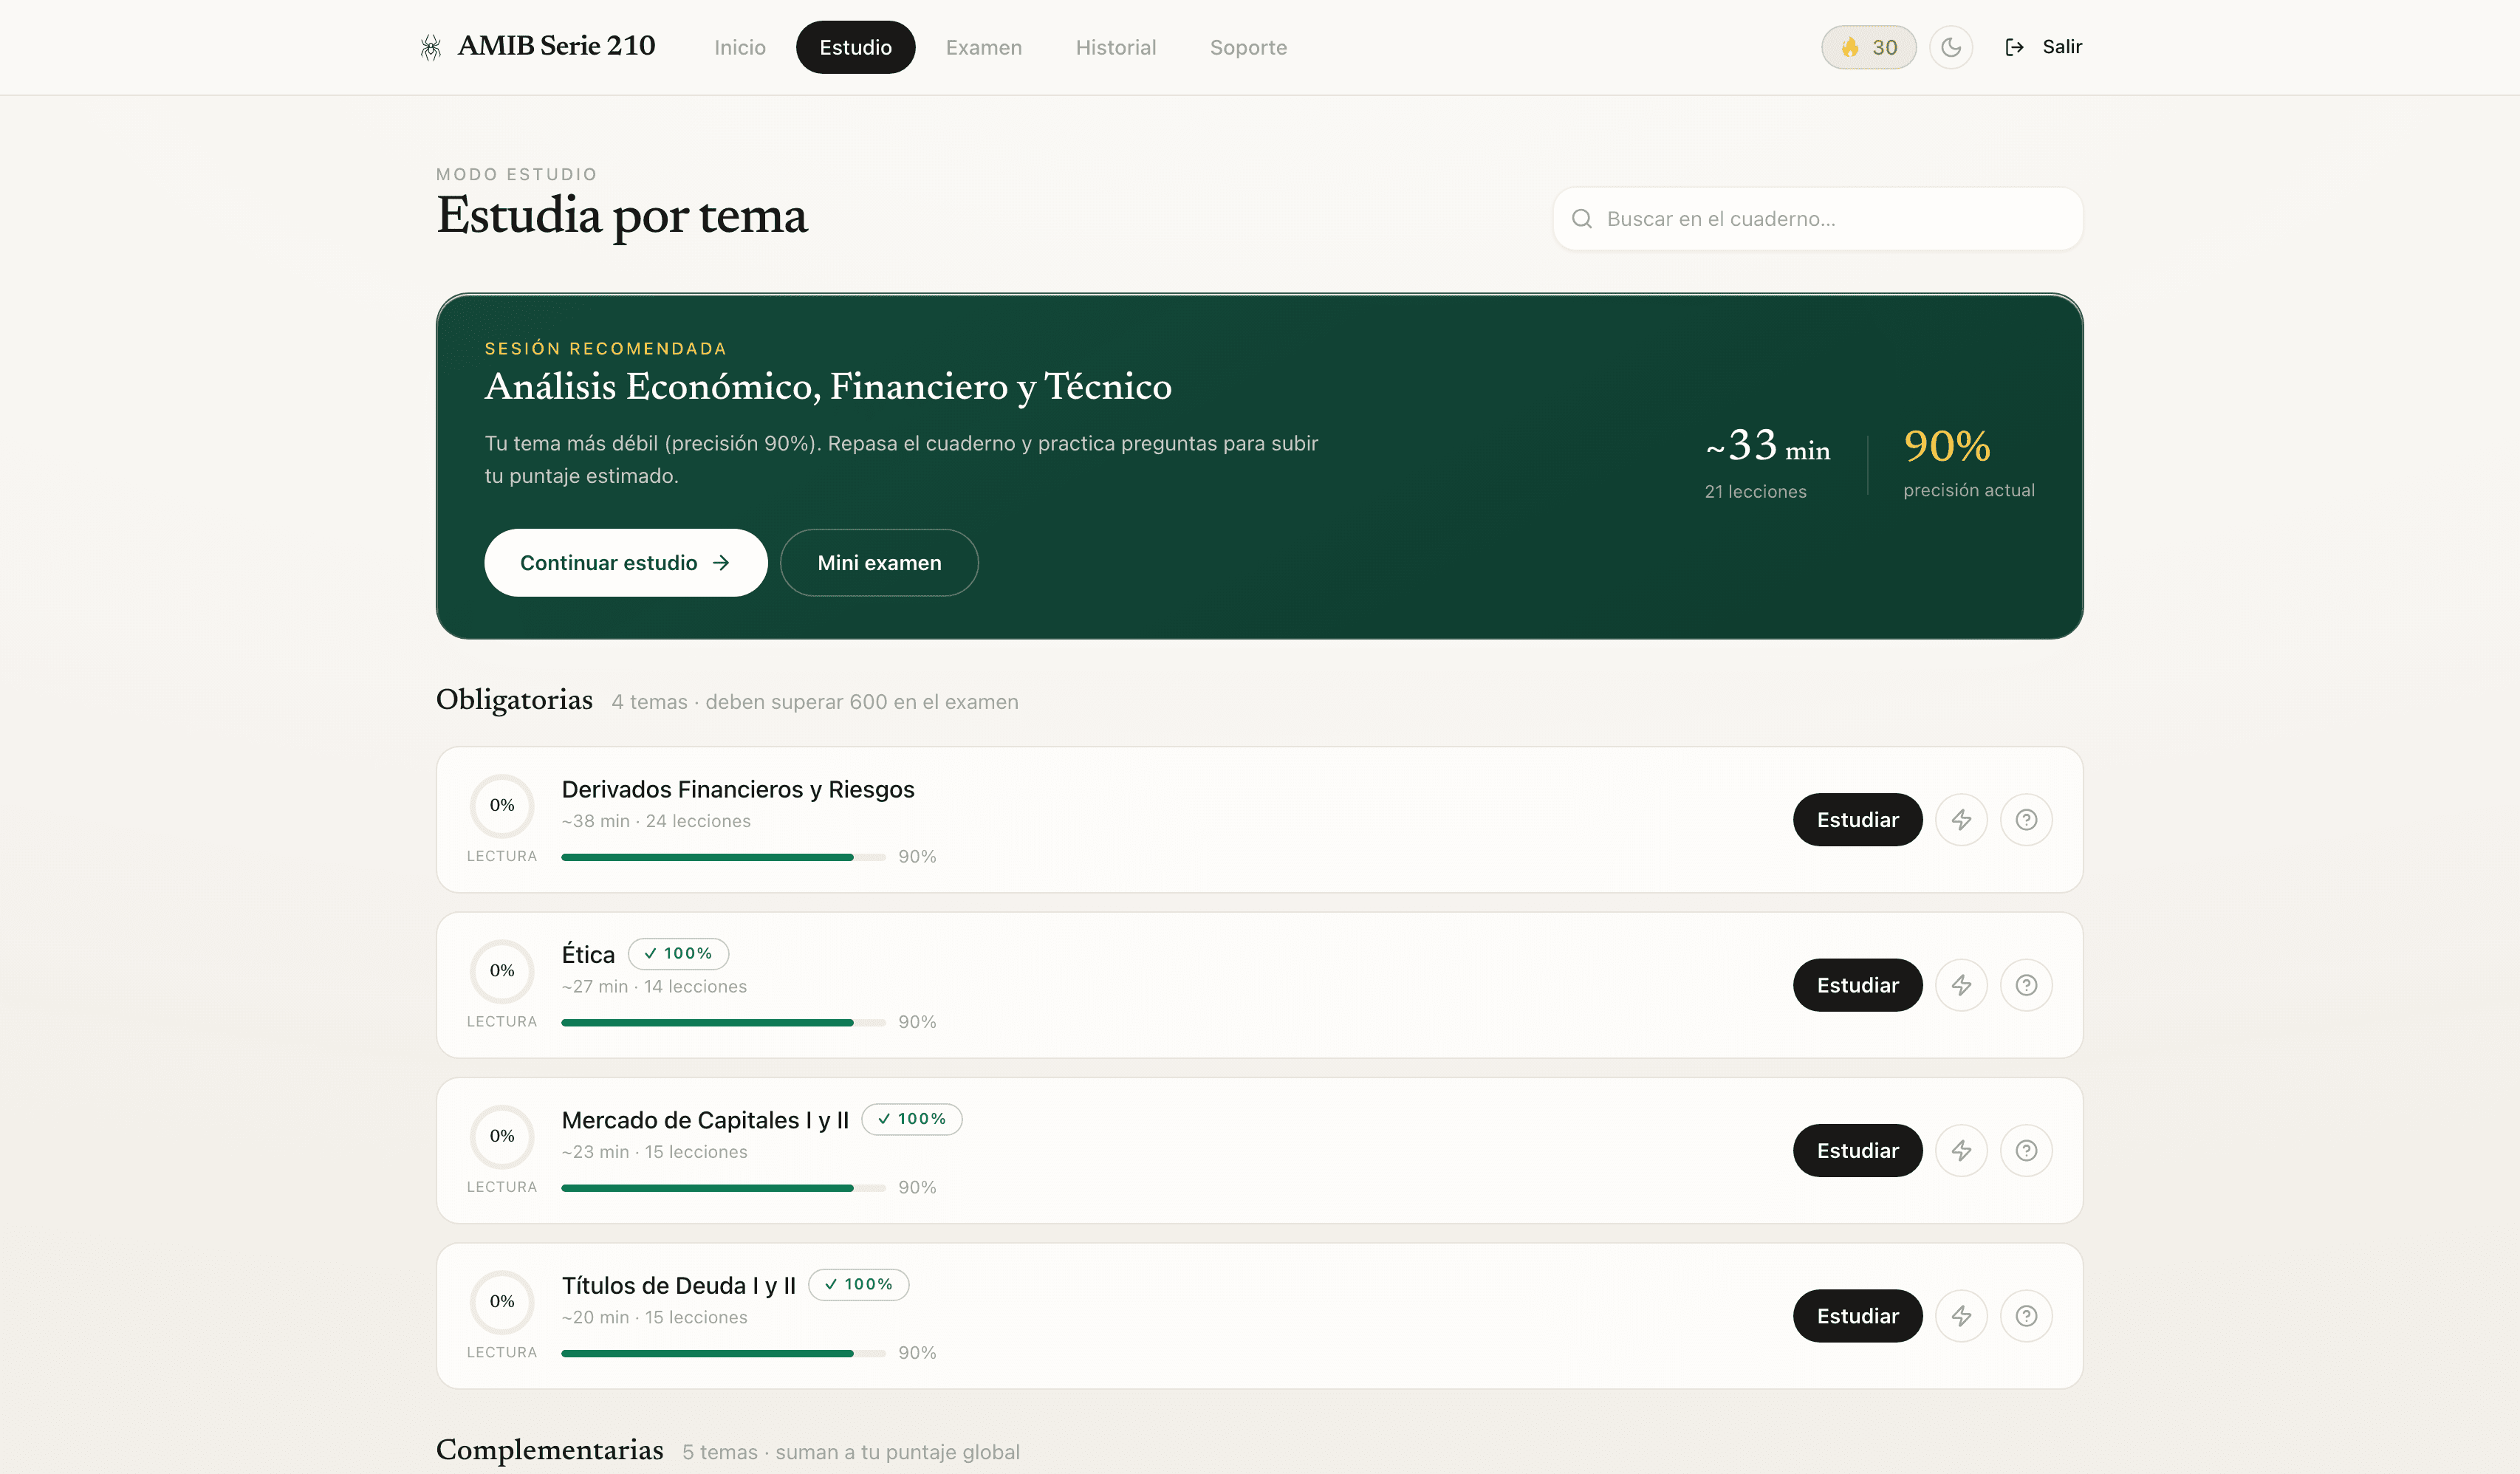
Task: Click the '~23 min · 15 lecciones' text
Action: pos(654,1152)
